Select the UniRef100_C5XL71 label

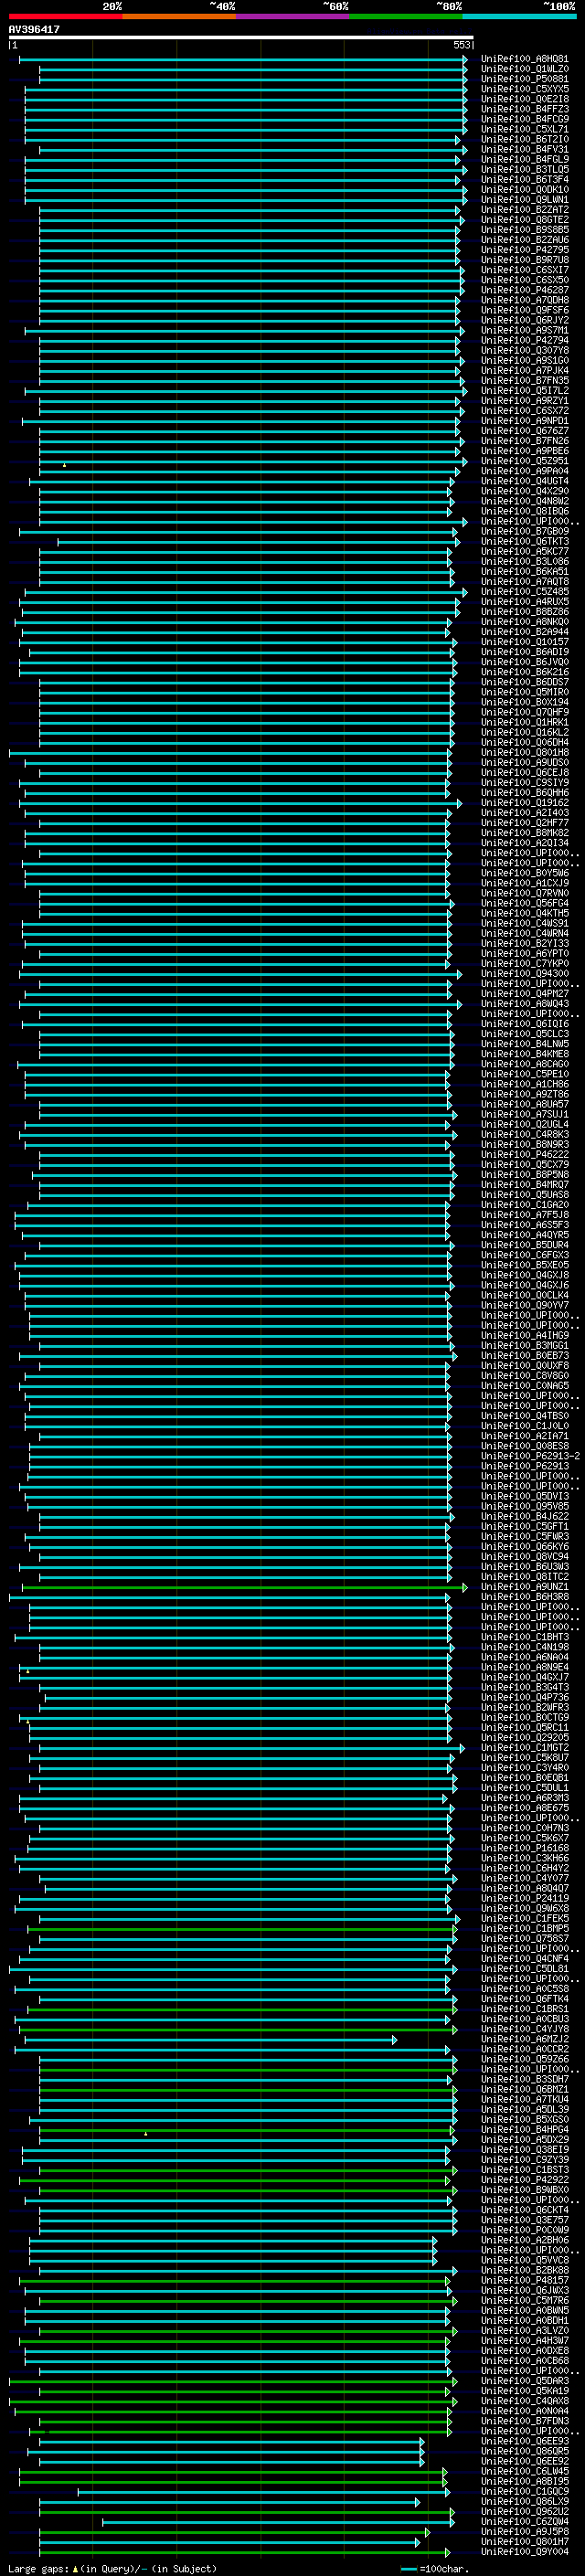point(524,129)
